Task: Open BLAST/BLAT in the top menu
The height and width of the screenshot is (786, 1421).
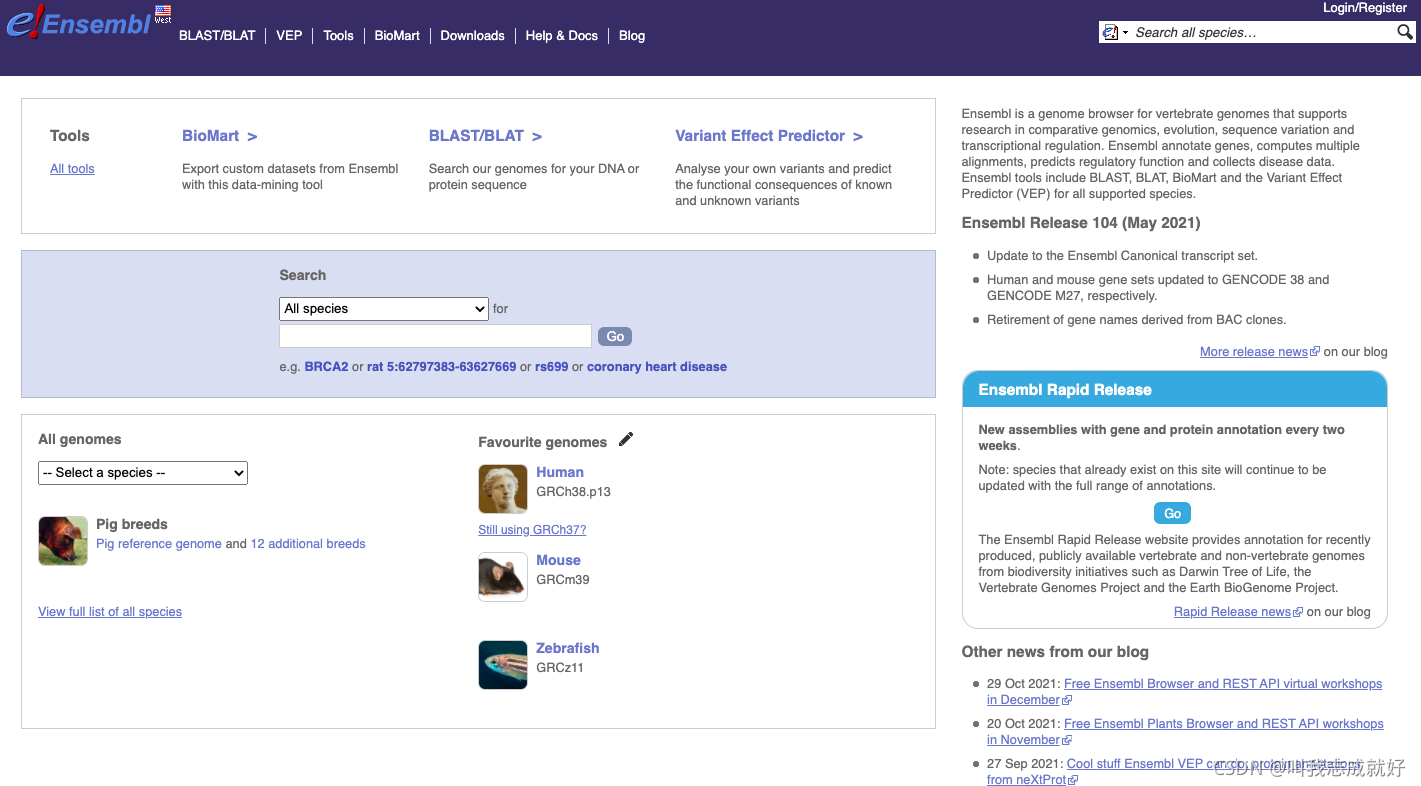Action: coord(217,36)
